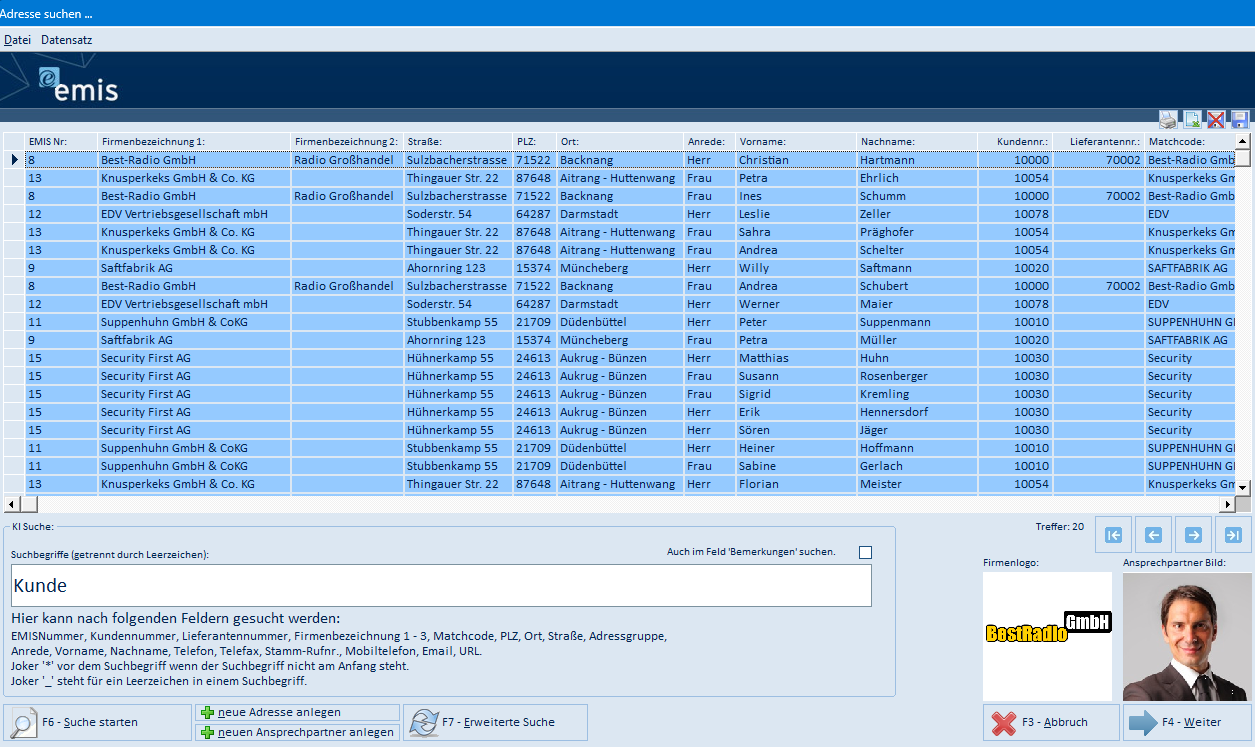Select the cell 'Schumm'
The height and width of the screenshot is (747, 1255).
(917, 196)
